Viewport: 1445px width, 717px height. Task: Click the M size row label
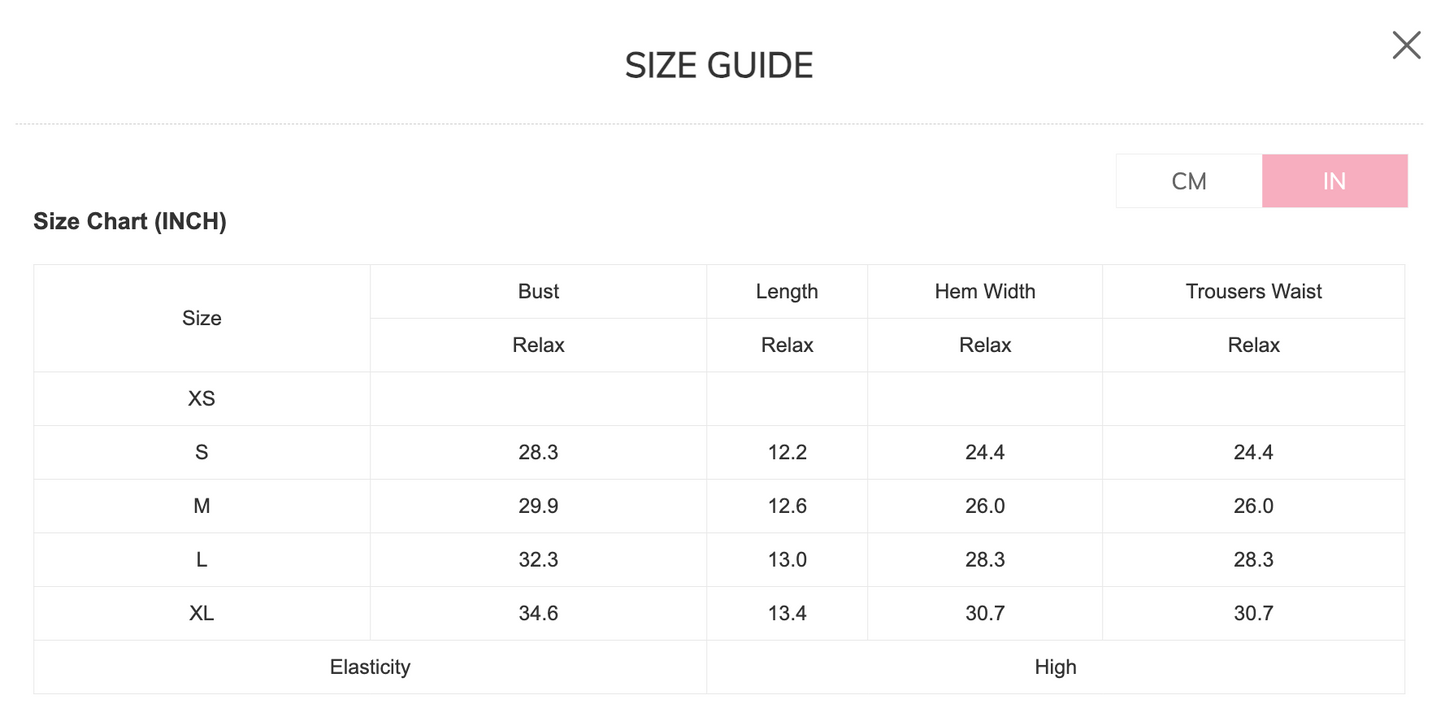201,506
